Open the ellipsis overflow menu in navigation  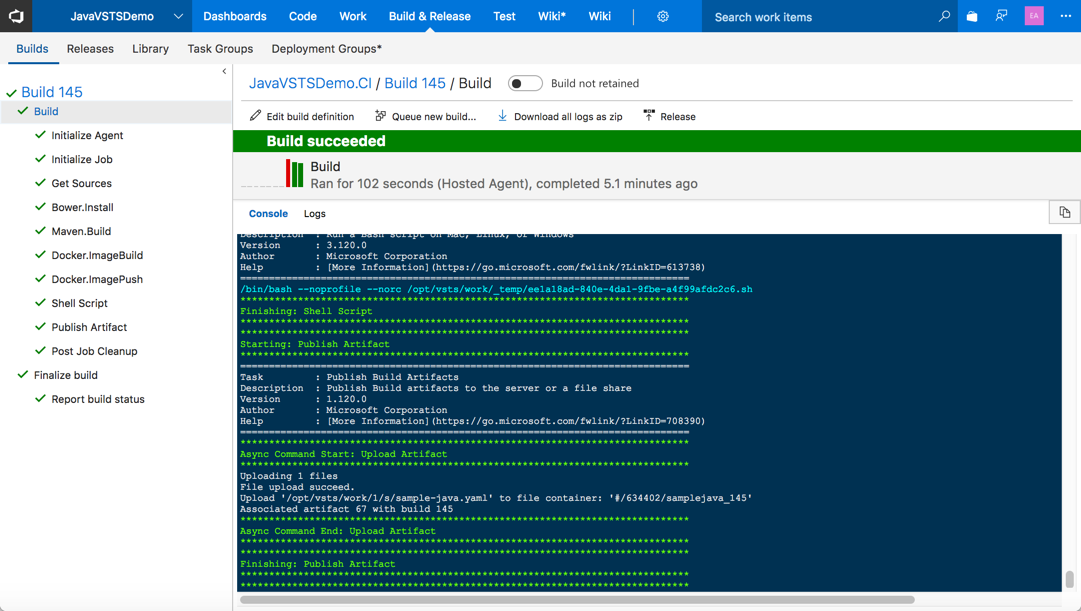pos(1064,16)
